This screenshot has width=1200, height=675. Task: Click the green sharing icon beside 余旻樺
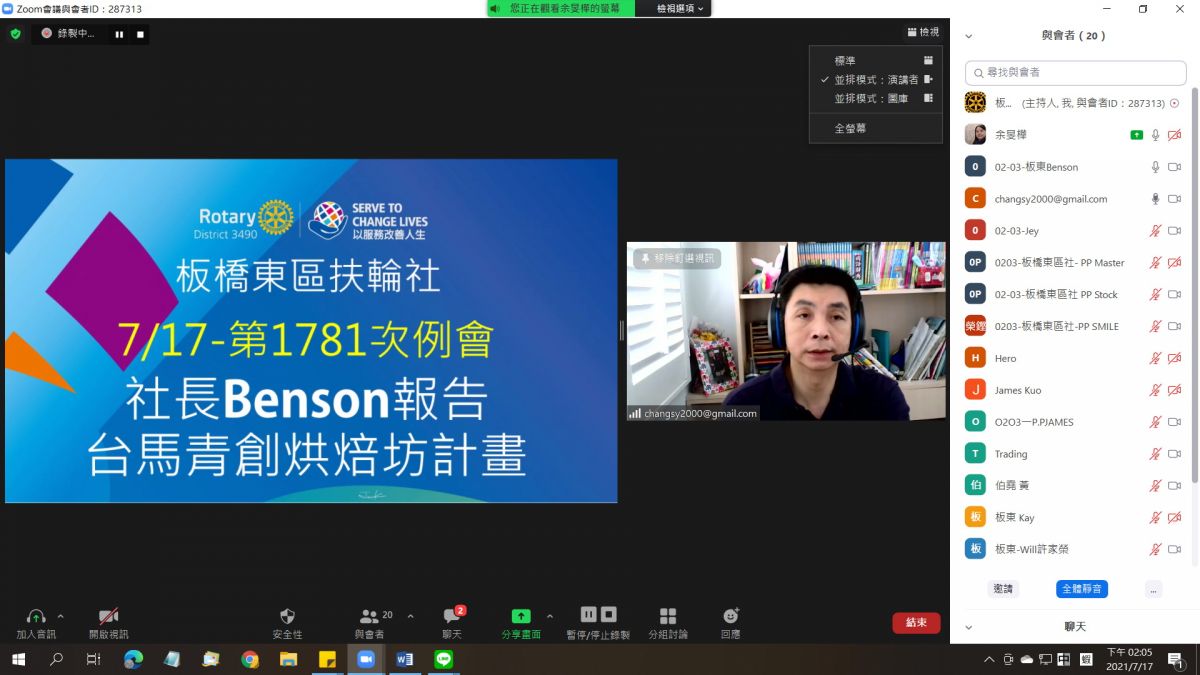pos(1136,135)
